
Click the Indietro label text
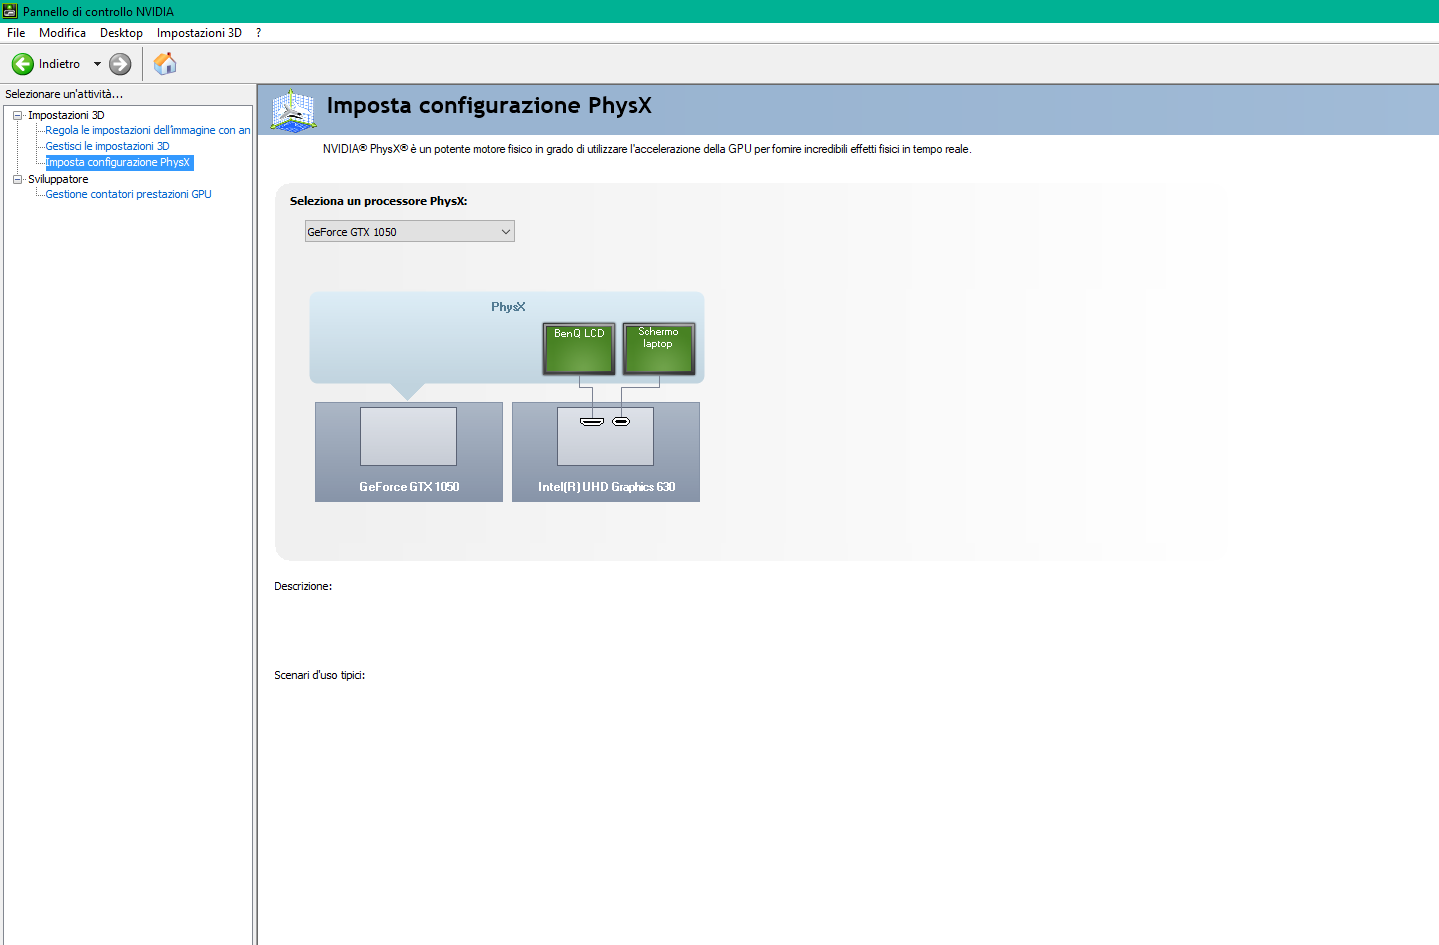click(59, 64)
